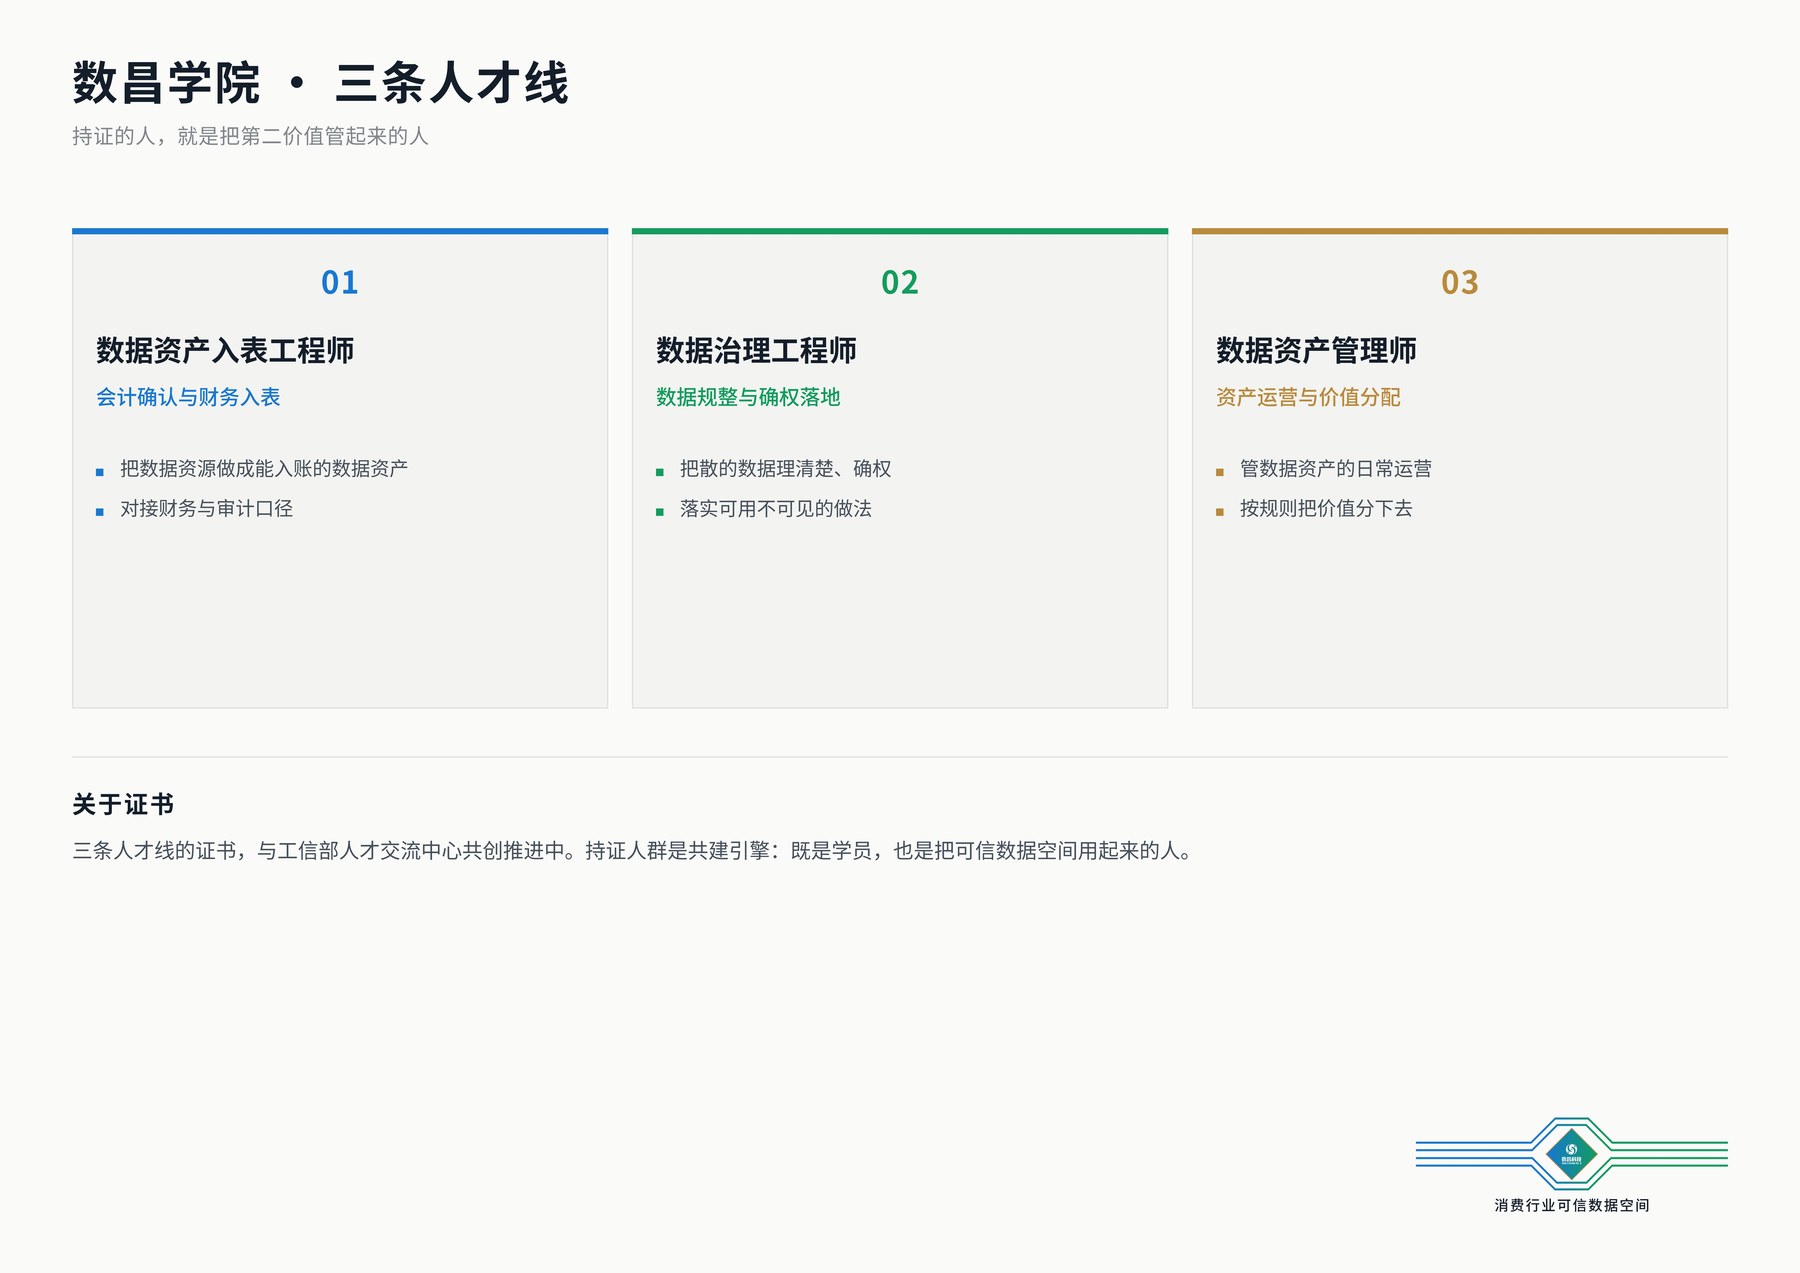The height and width of the screenshot is (1273, 1800).
Task: Click bullet 落实可用不可见的做法
Action: coord(776,508)
